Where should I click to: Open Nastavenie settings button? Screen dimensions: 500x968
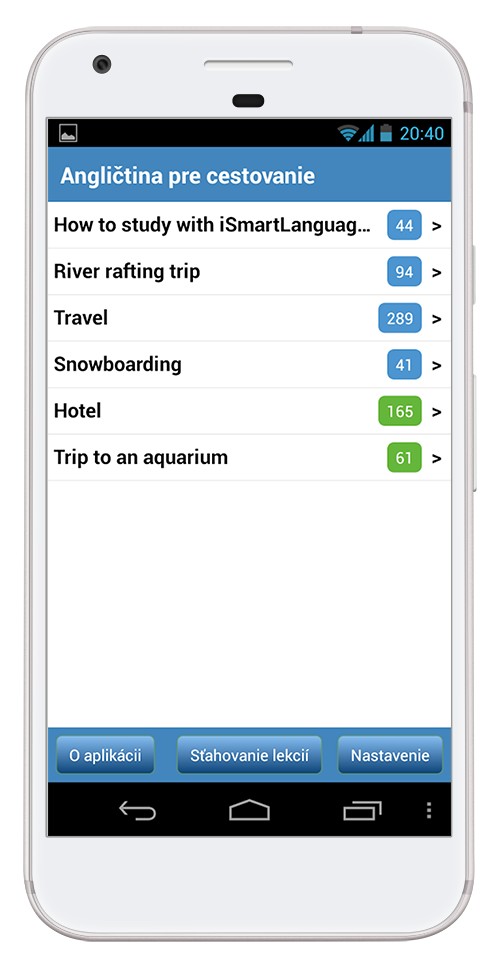pyautogui.click(x=390, y=755)
